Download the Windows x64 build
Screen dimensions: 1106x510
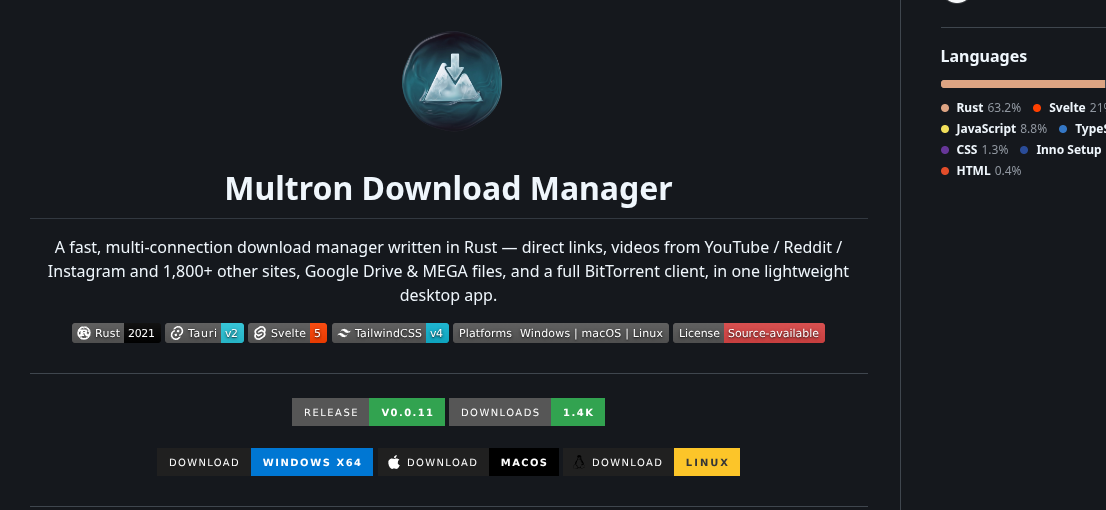[265, 462]
